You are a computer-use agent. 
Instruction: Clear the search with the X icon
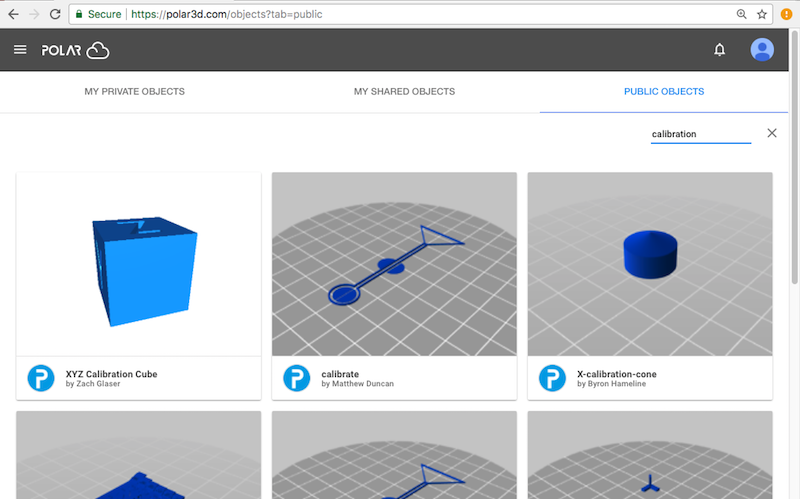[772, 133]
